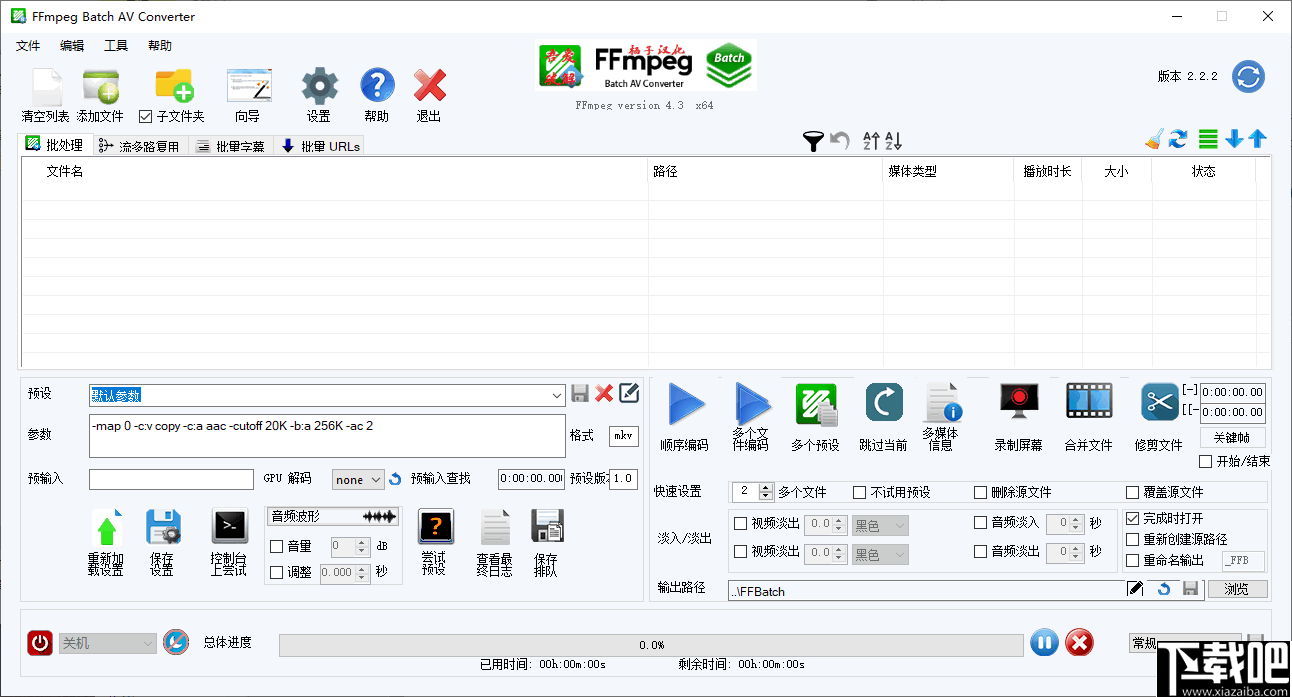
Task: Click Save Queue icon (保存排队)
Action: [x=547, y=526]
